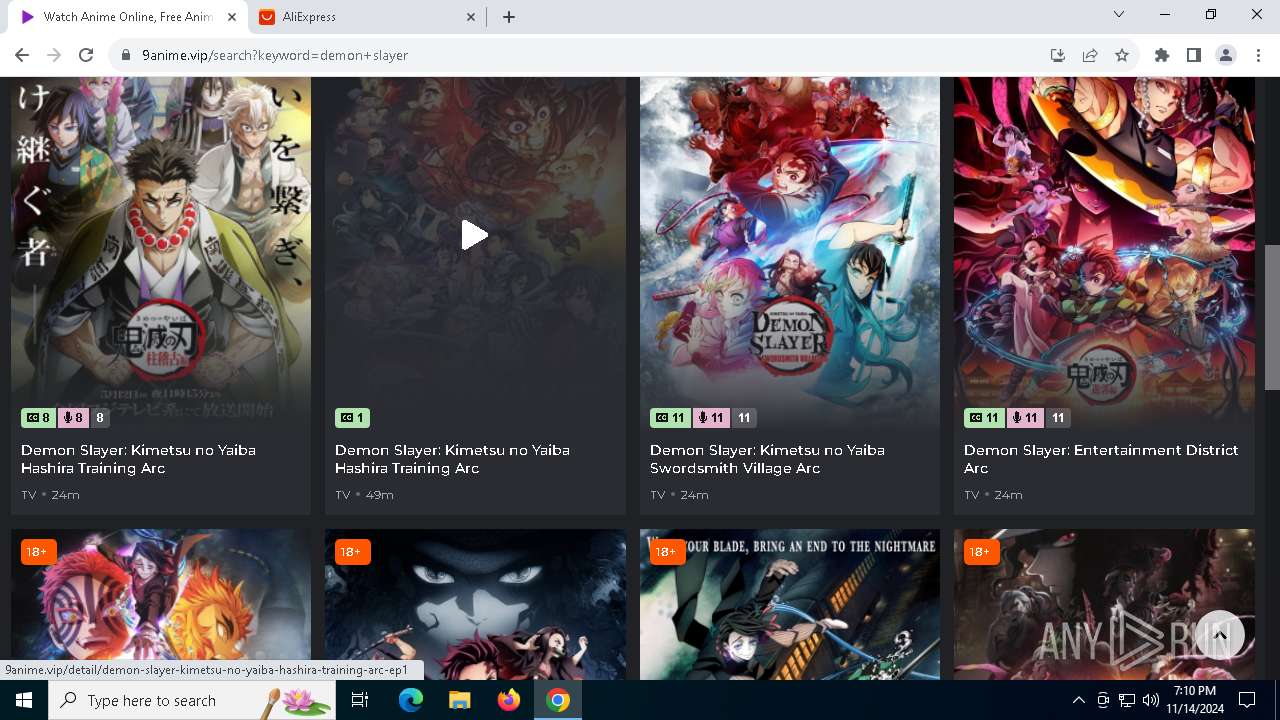Bookmark this page with star icon

pyautogui.click(x=1122, y=55)
